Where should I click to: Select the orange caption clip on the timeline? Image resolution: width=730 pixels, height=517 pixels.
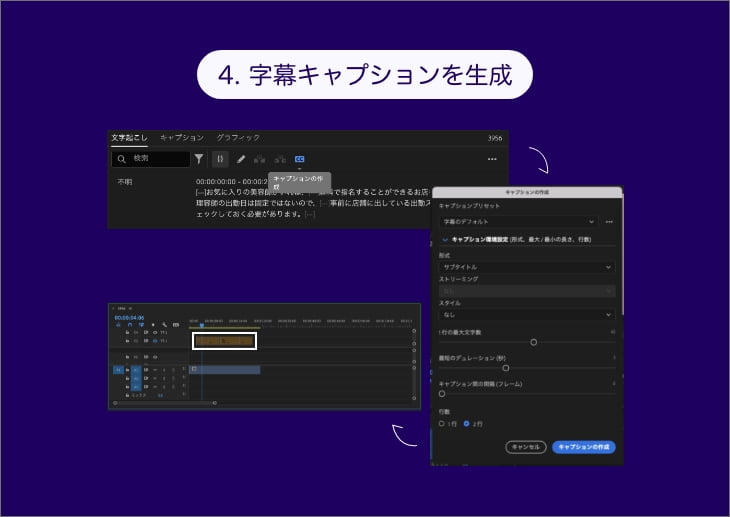coord(224,341)
